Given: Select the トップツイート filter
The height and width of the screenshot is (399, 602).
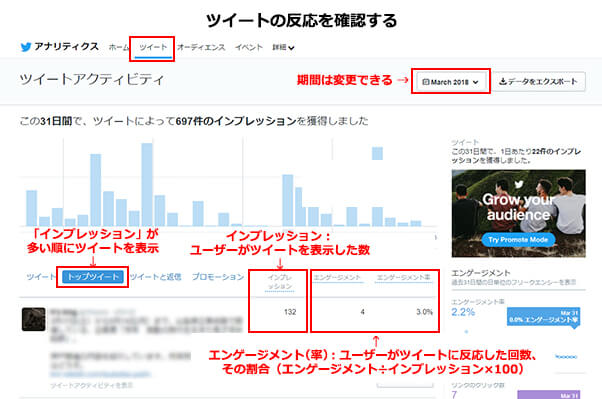Looking at the screenshot, I should click(93, 276).
